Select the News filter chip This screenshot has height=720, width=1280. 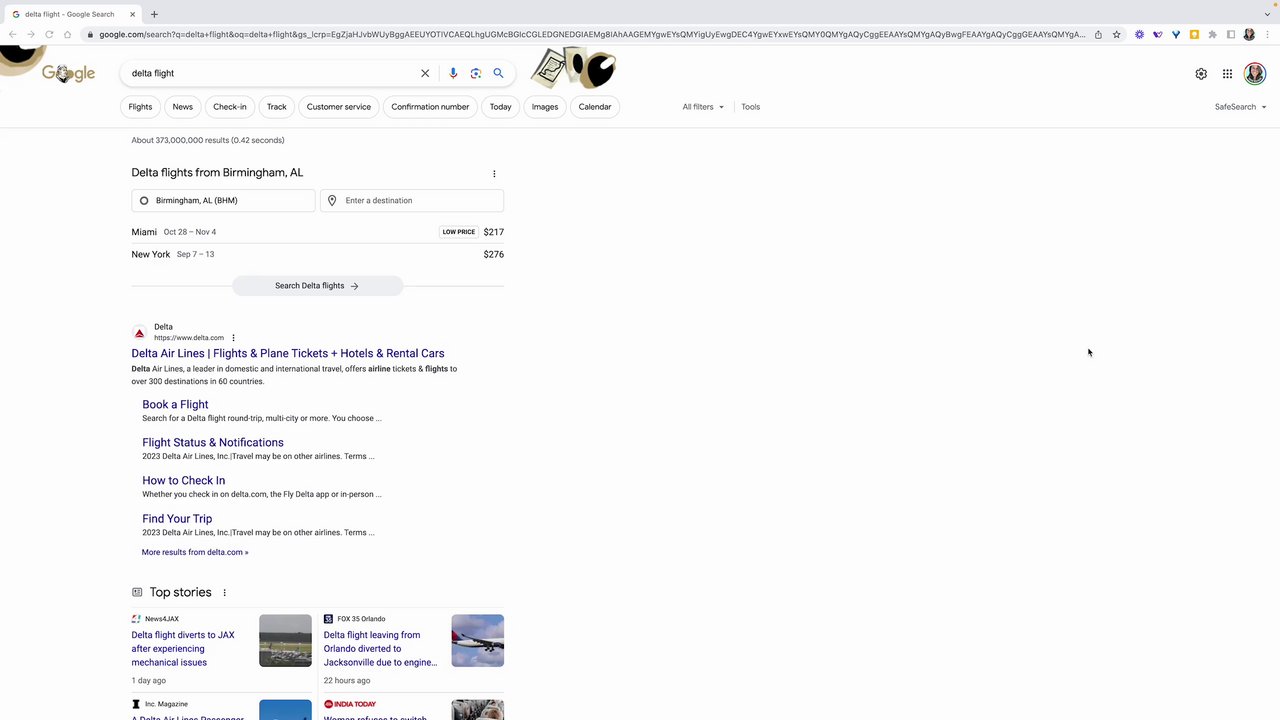182,107
